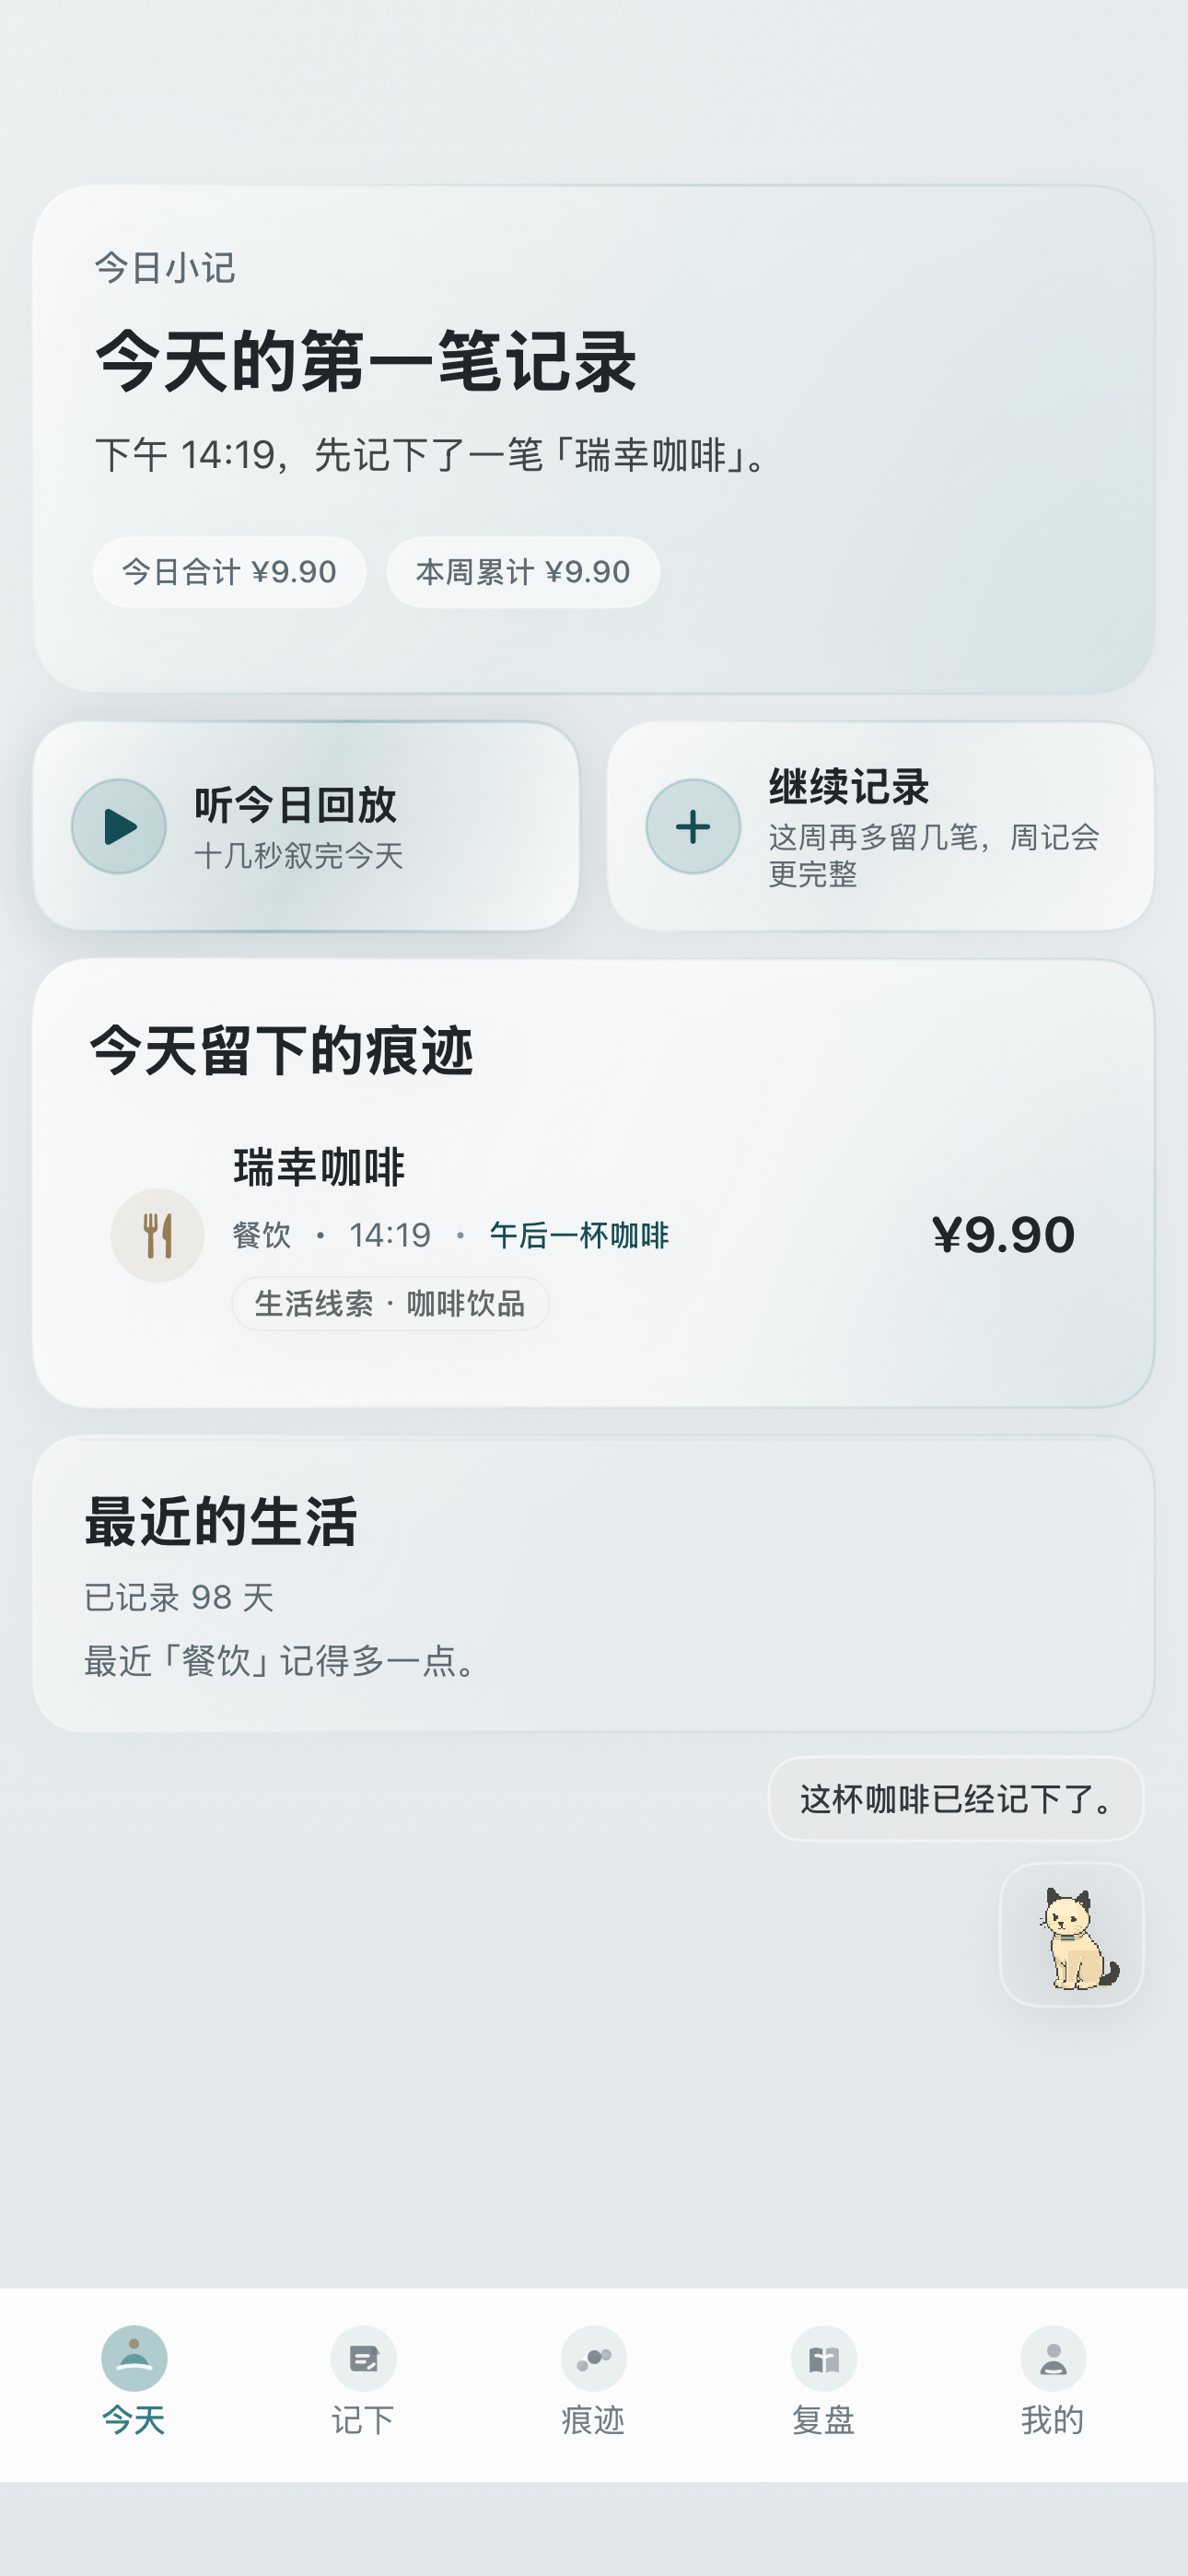This screenshot has height=2576, width=1188.
Task: Tap the 痕迹 dots icon
Action: click(x=594, y=2358)
